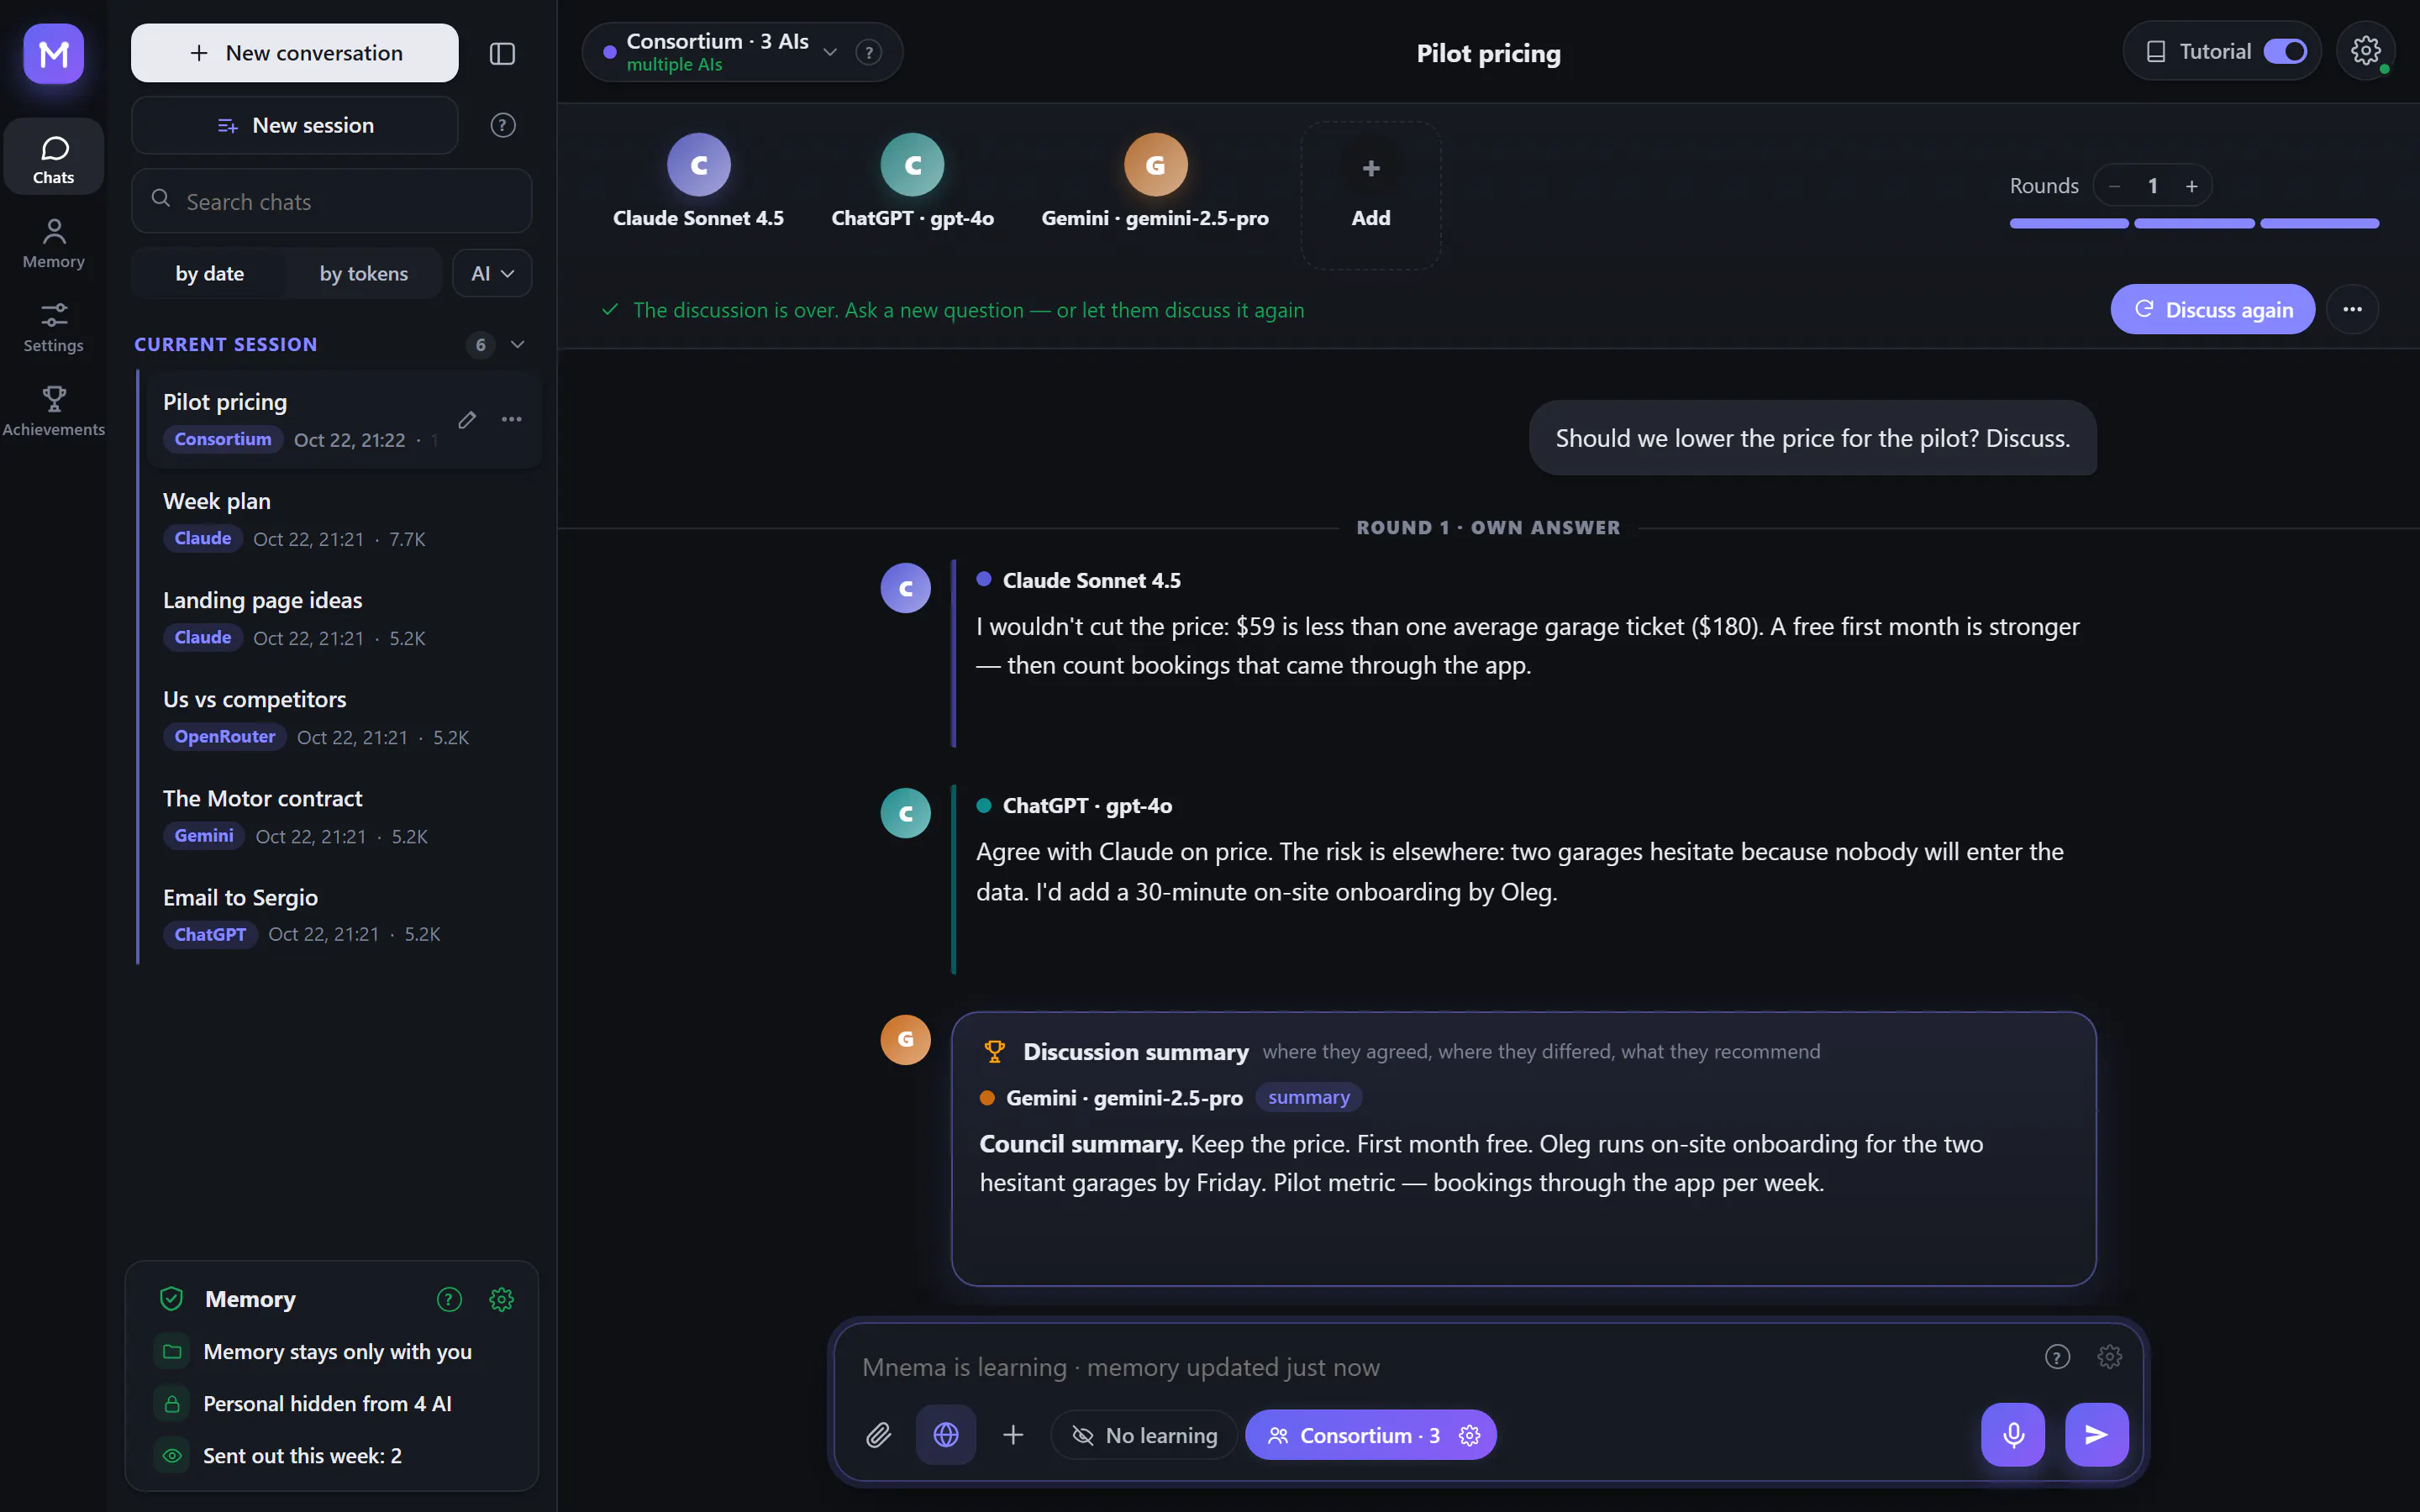This screenshot has height=1512, width=2420.
Task: Sort chats by date tab
Action: 210,273
